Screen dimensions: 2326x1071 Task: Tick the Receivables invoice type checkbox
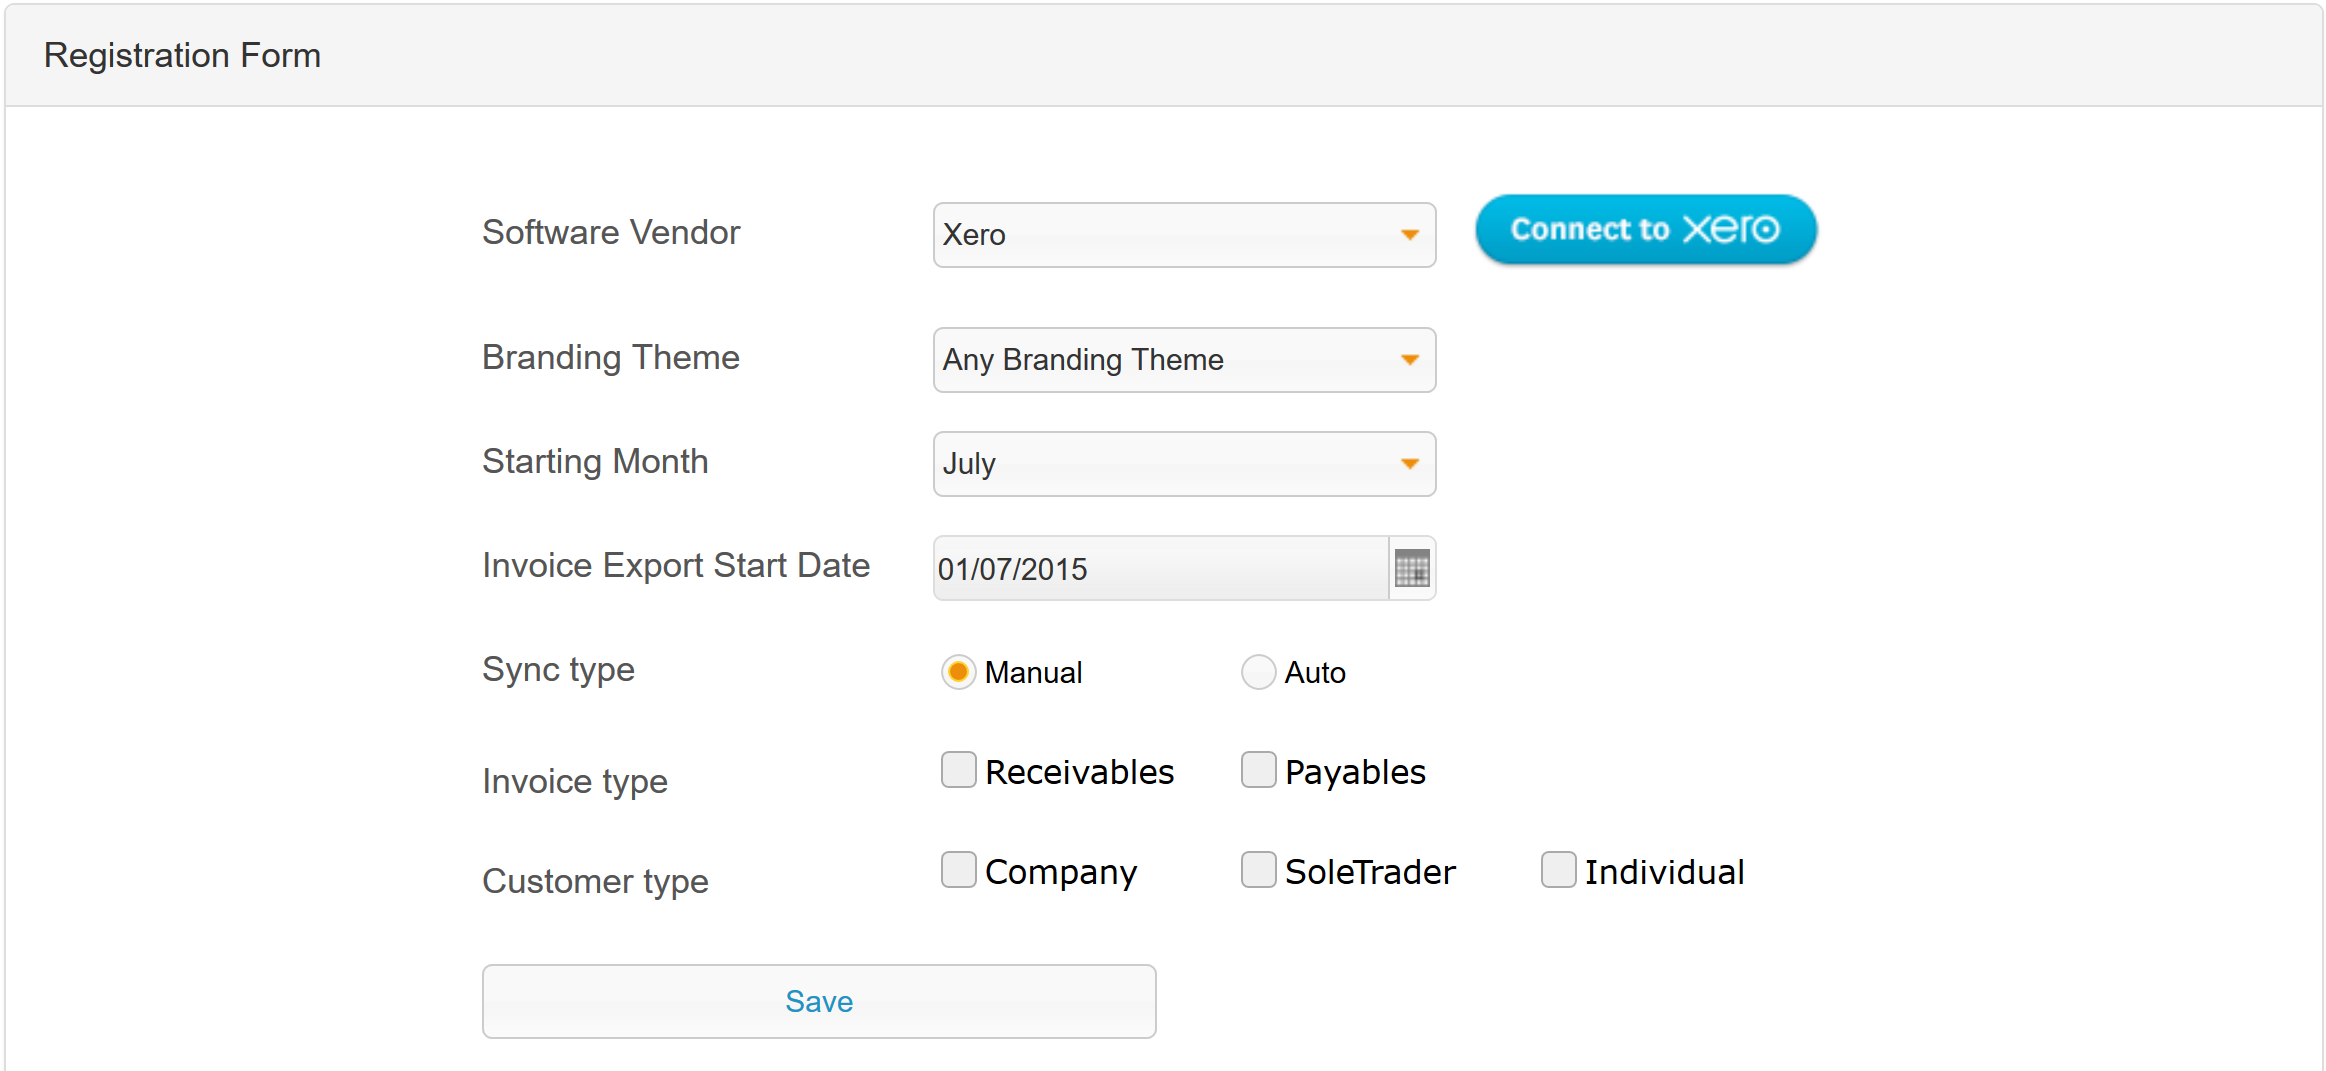(958, 770)
